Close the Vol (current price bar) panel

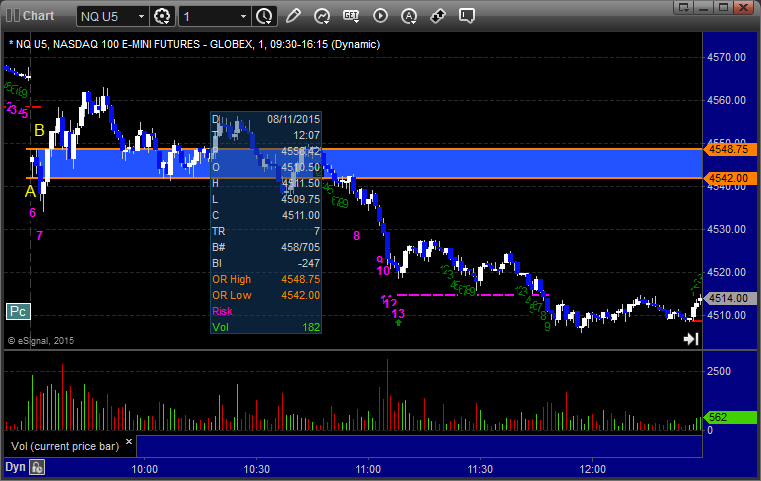(129, 442)
